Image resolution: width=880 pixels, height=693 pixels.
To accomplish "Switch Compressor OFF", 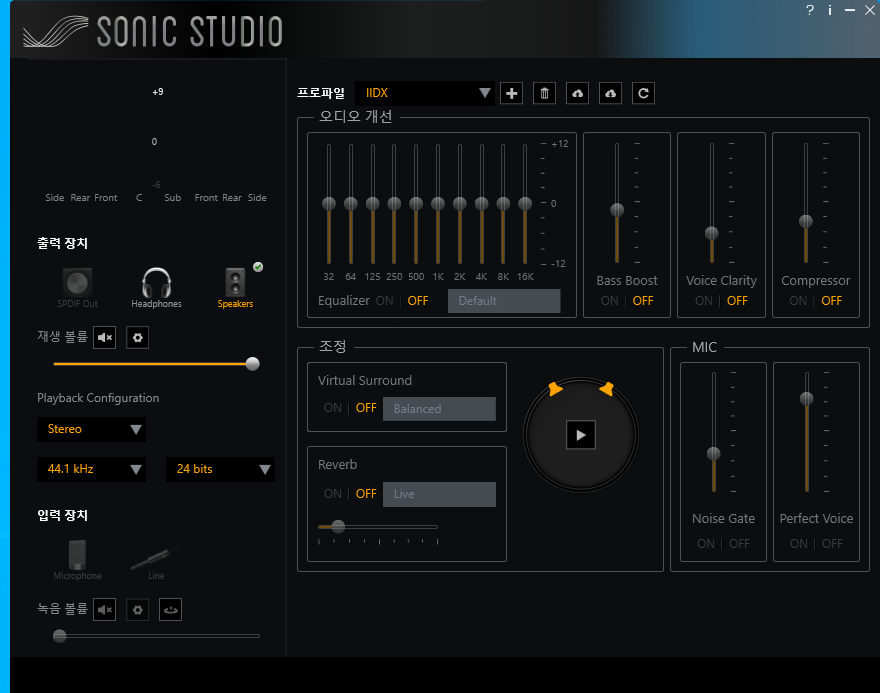I will (832, 301).
